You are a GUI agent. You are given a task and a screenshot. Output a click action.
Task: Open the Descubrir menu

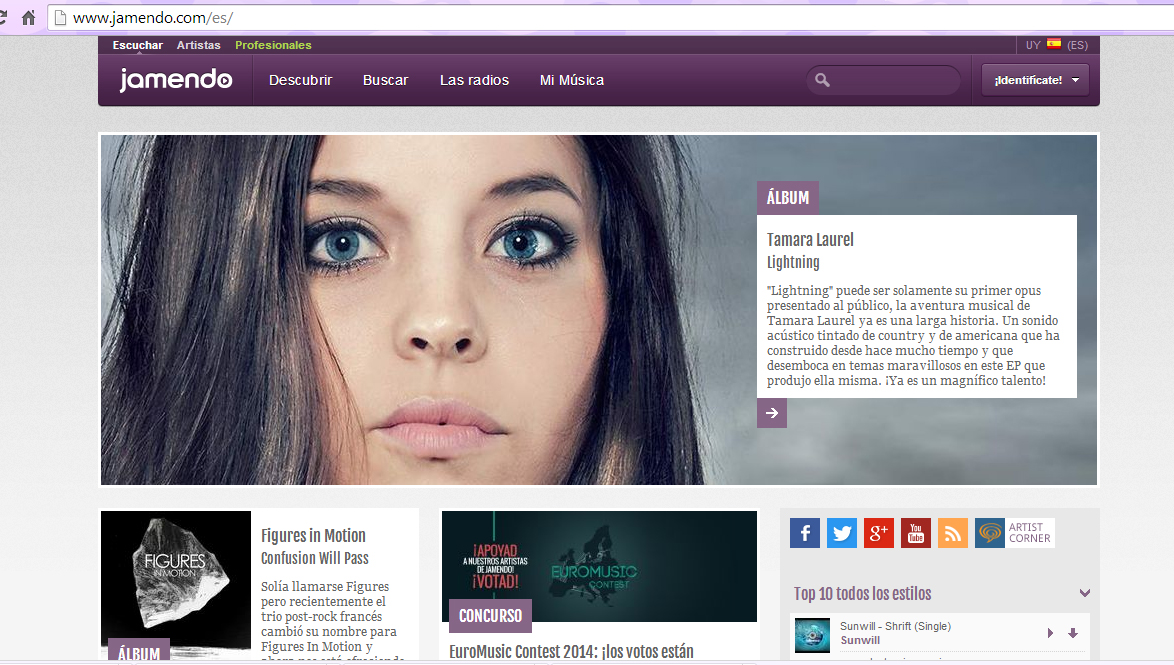click(300, 80)
